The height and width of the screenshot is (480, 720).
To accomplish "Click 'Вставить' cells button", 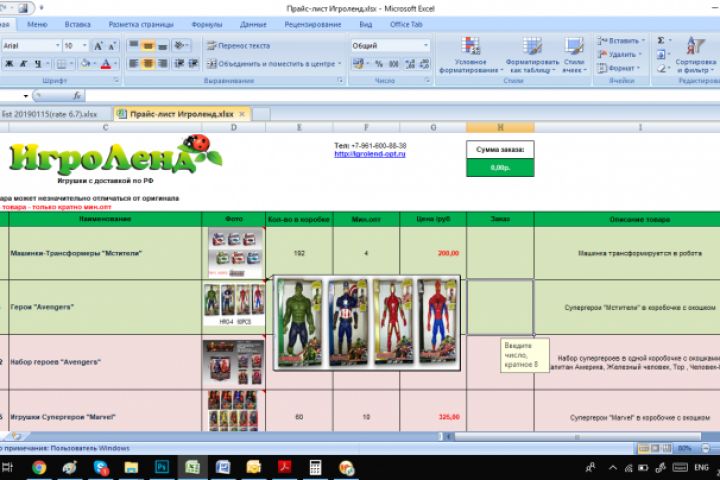I will tap(620, 41).
